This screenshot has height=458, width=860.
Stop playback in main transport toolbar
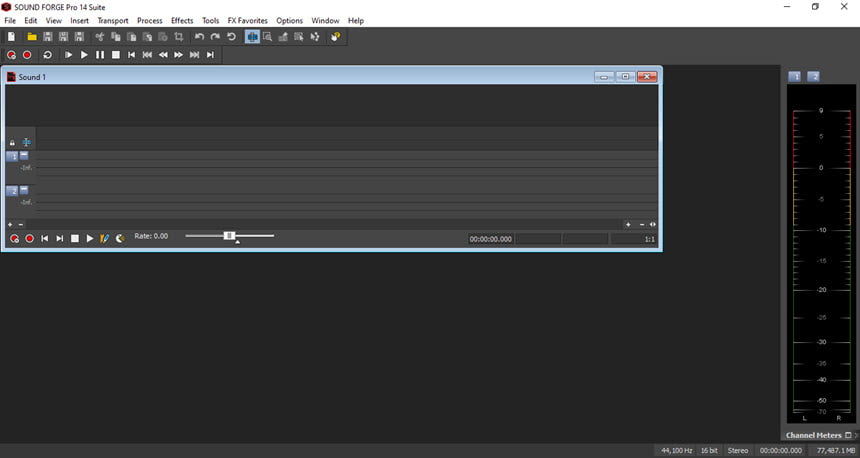[116, 55]
